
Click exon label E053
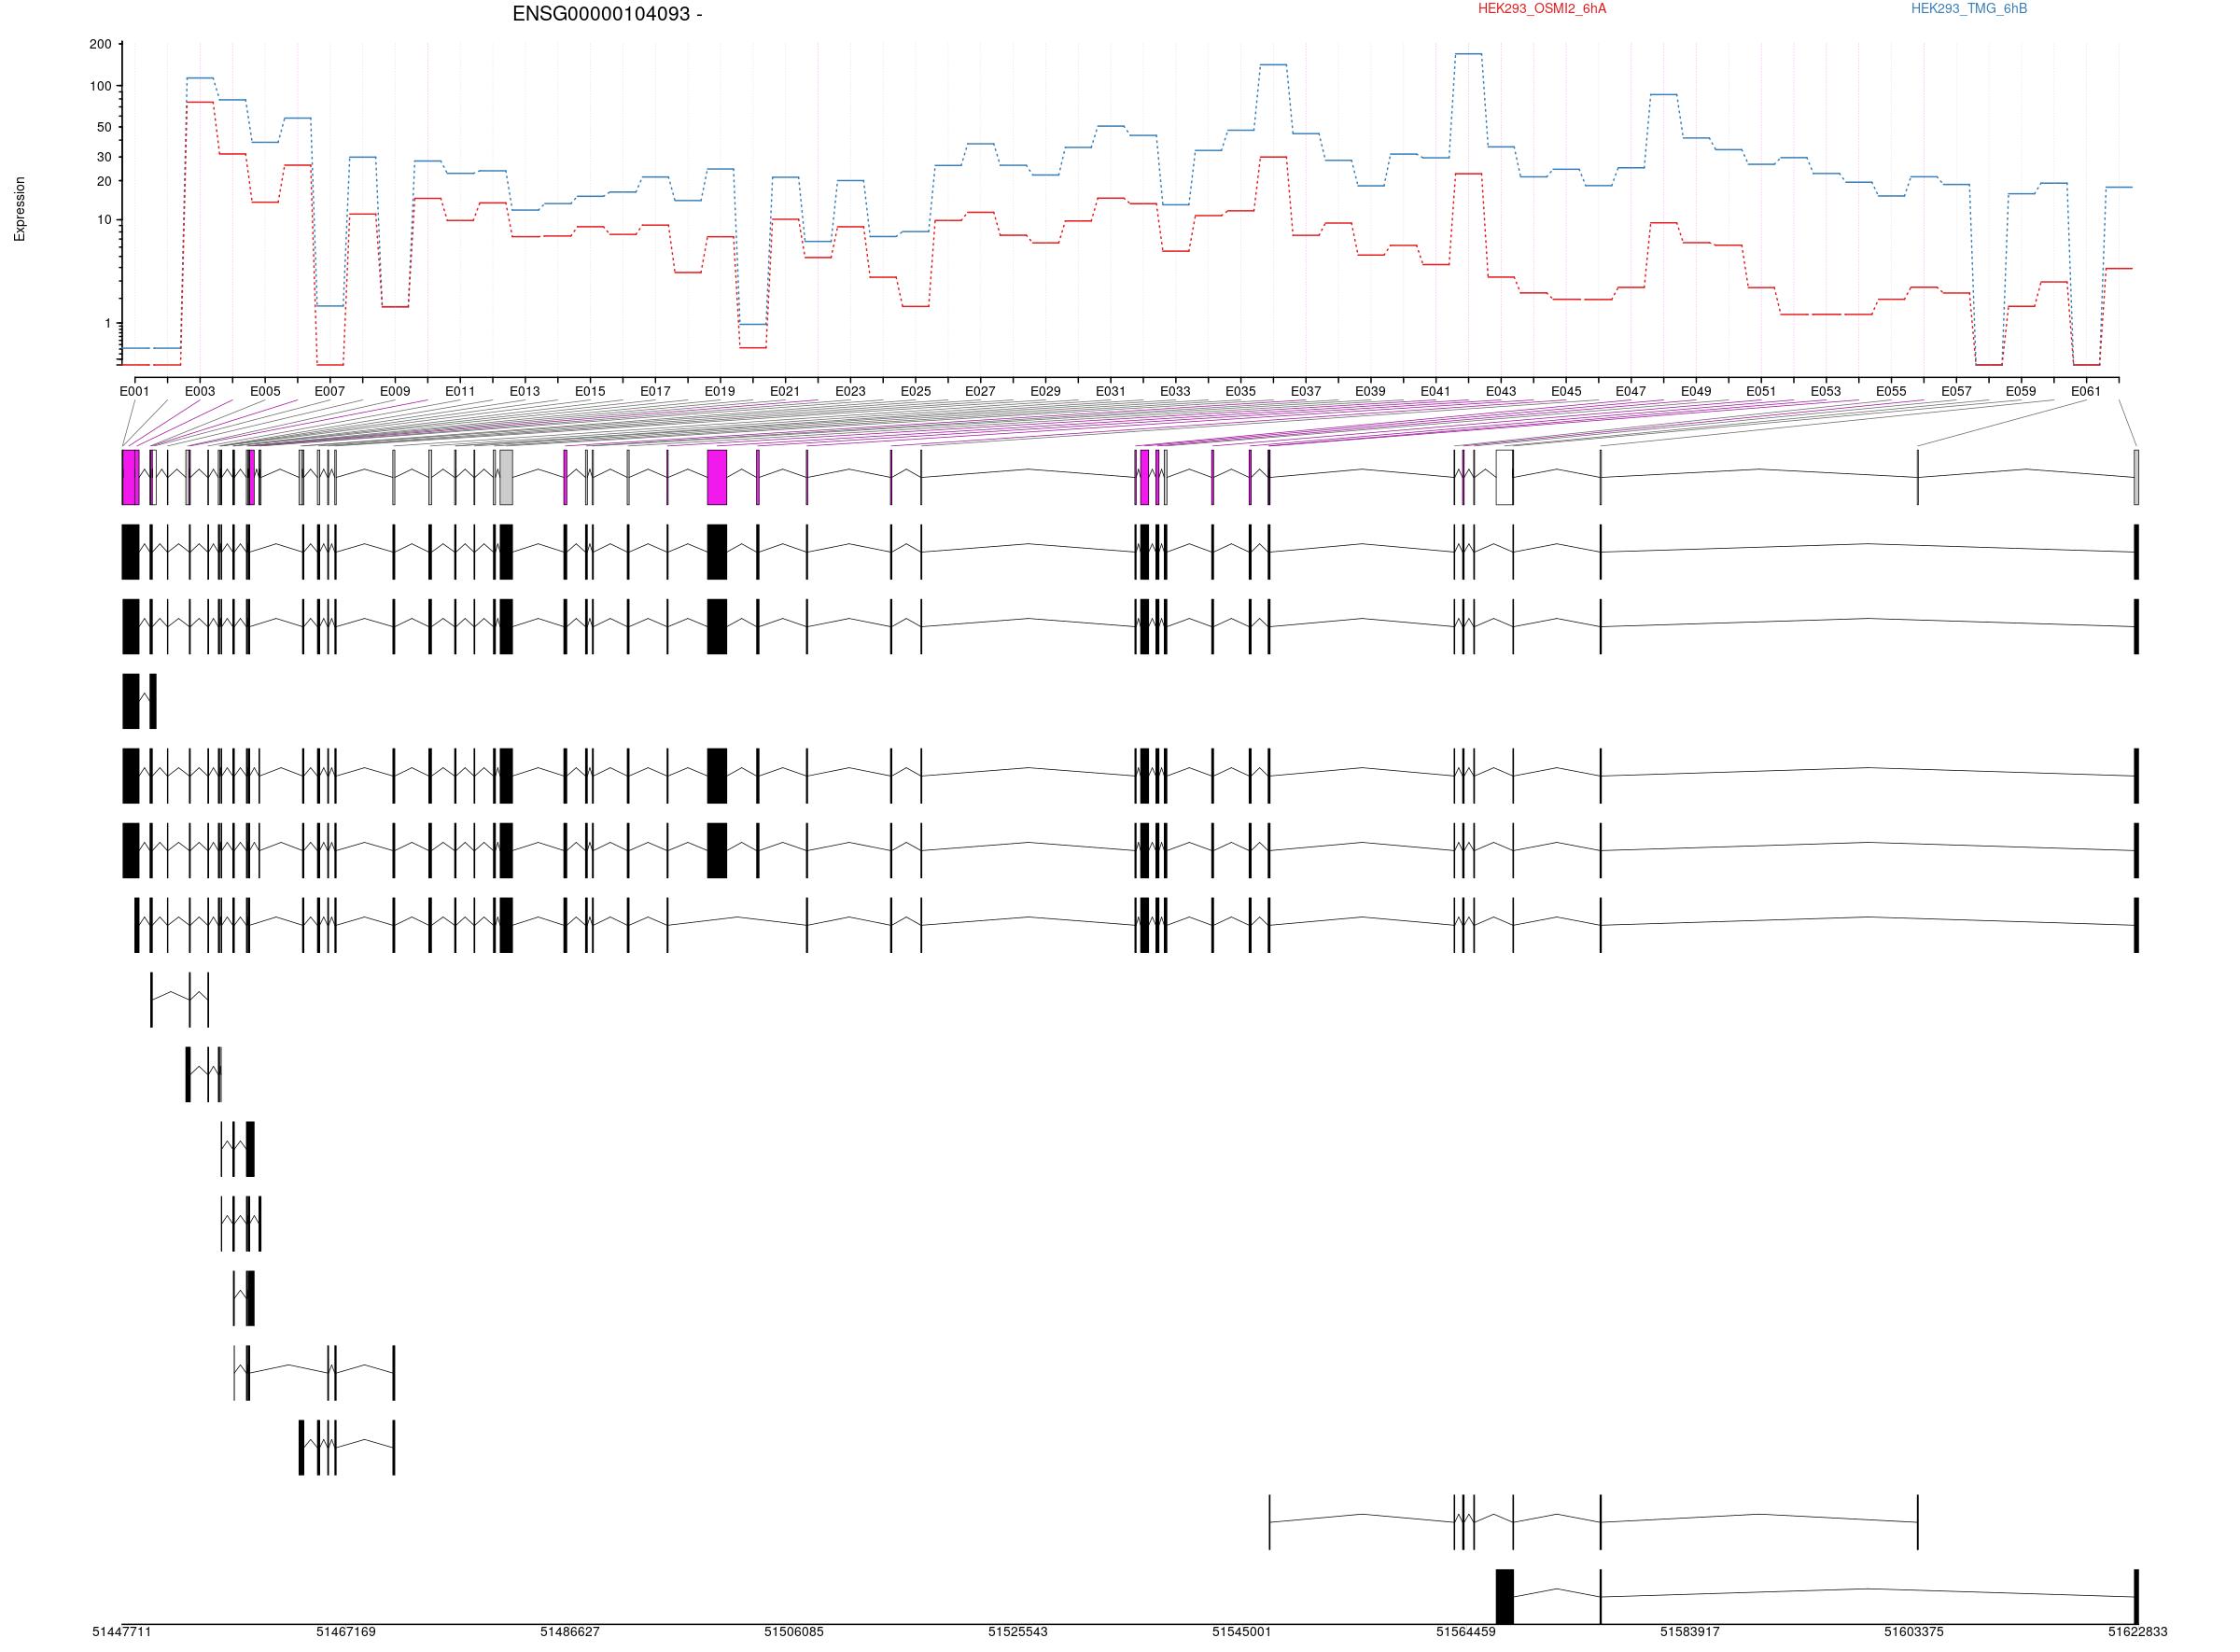[x=1826, y=392]
